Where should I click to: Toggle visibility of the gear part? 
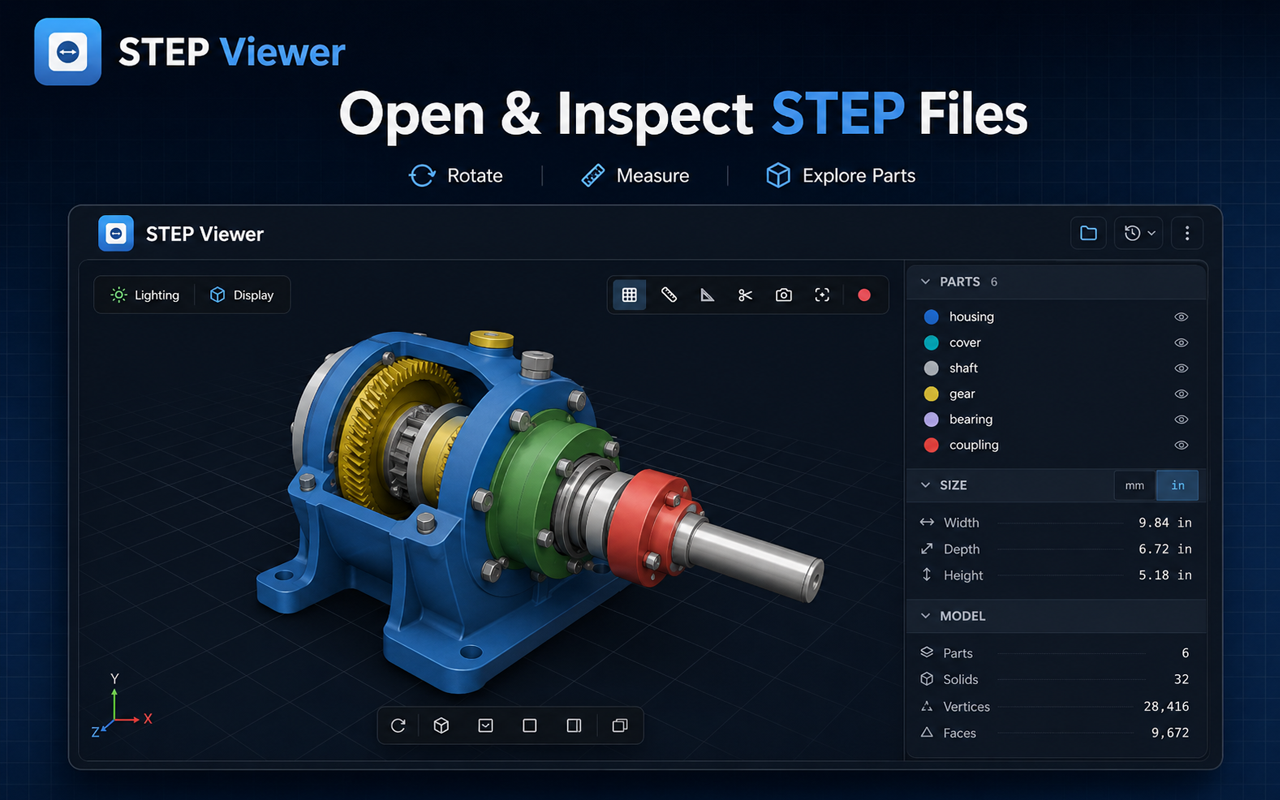1181,394
